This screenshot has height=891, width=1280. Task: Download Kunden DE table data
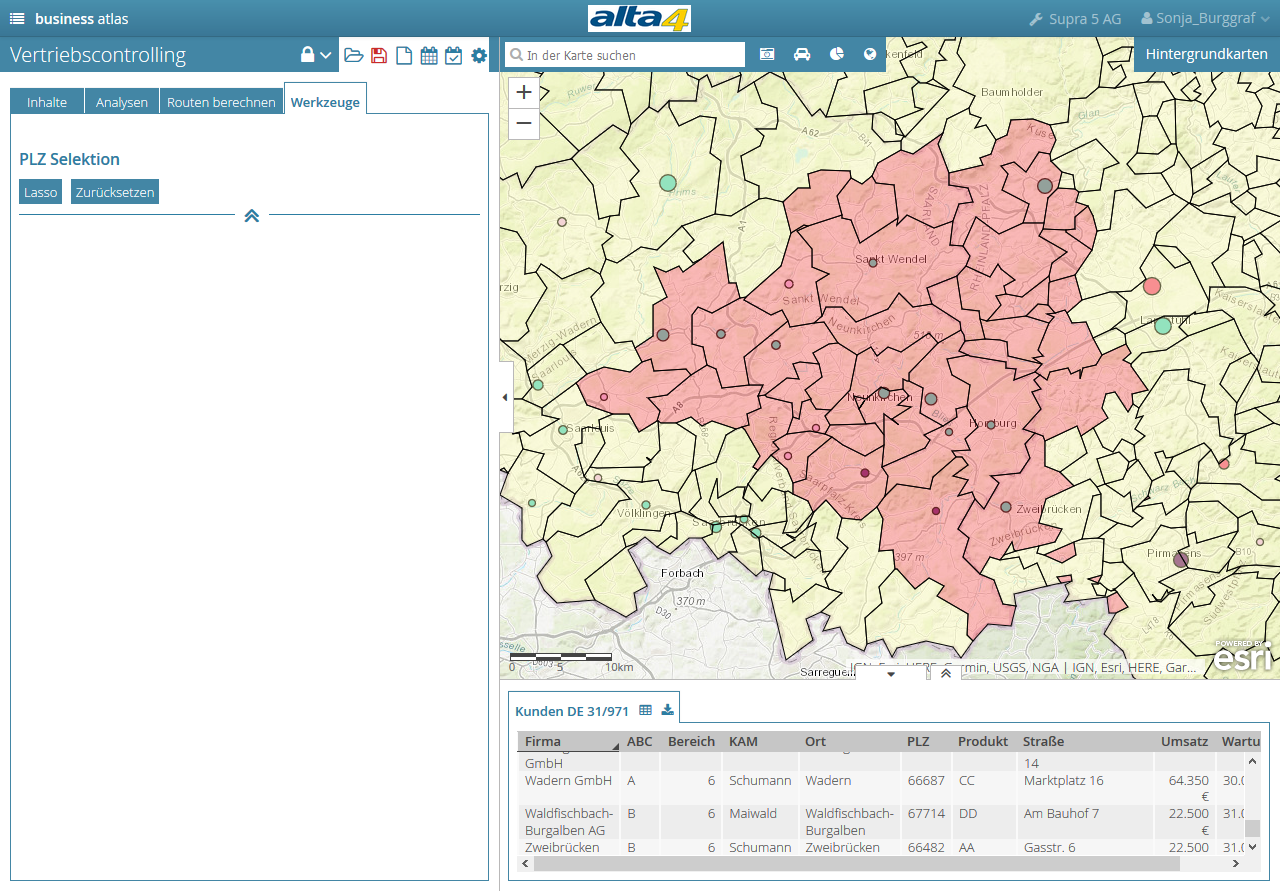coord(668,710)
